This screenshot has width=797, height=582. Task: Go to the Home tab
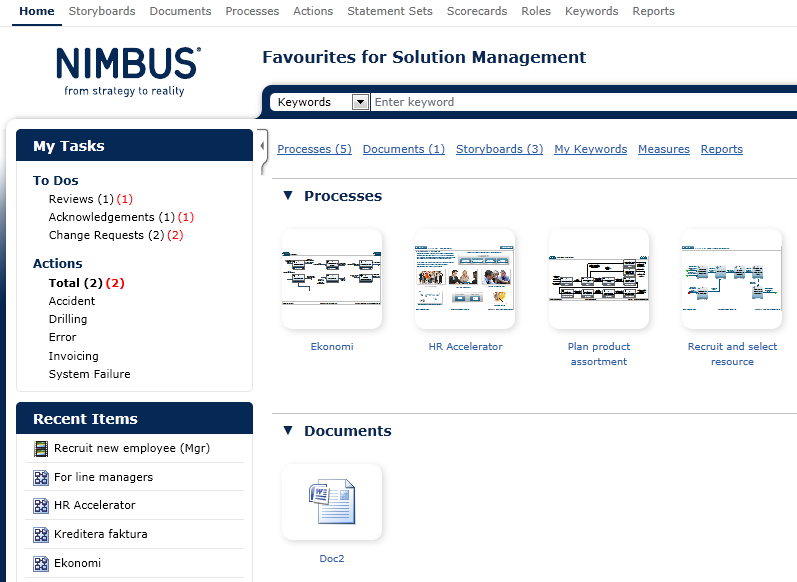[x=37, y=11]
